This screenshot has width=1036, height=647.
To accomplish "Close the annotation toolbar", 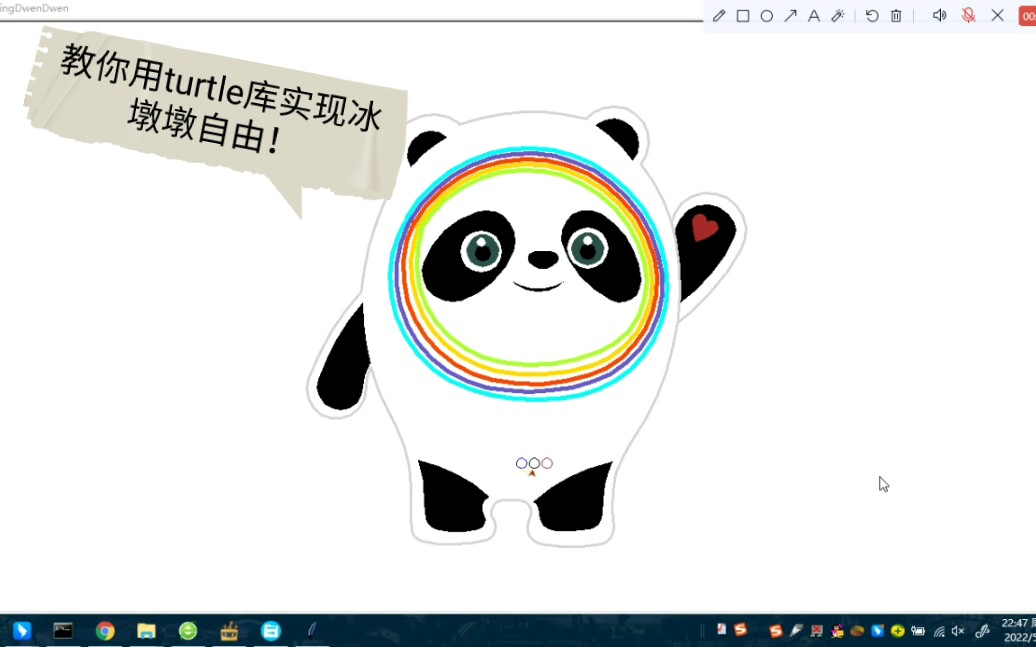I will pos(997,15).
